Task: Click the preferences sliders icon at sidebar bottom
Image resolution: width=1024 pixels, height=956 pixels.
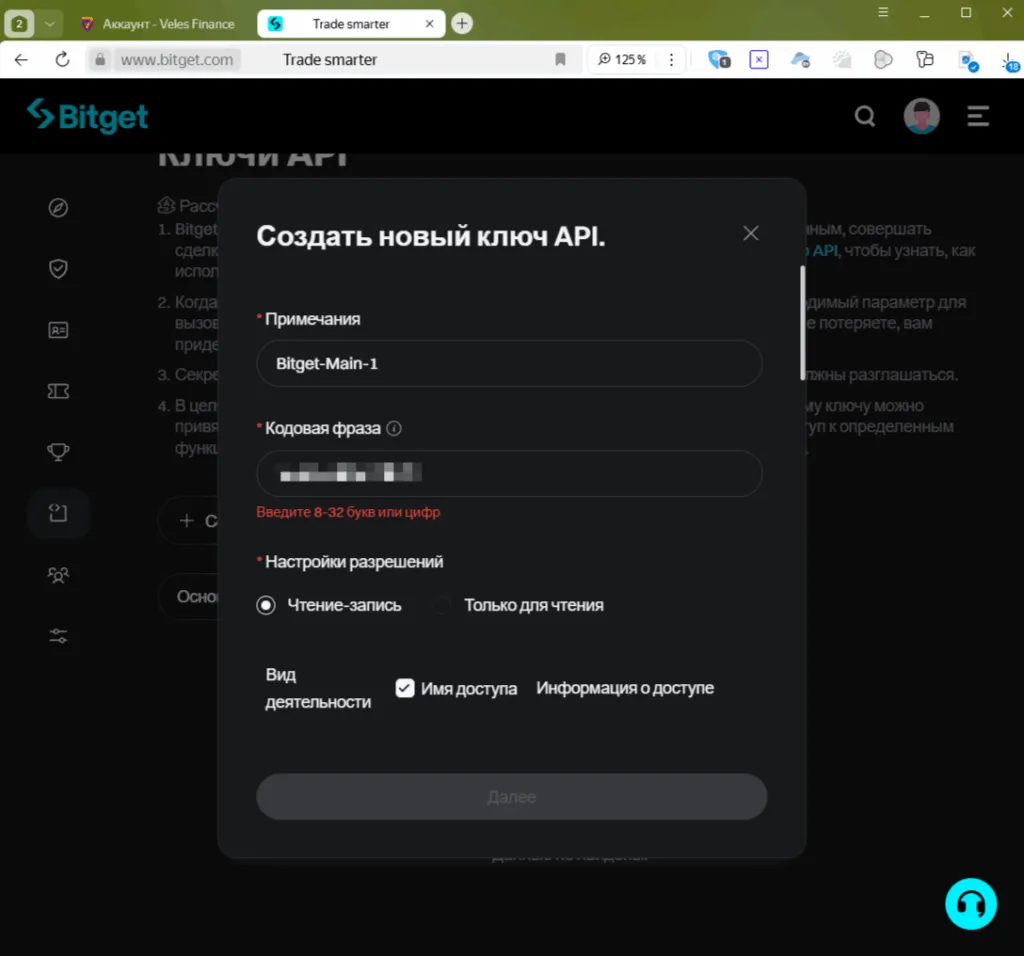Action: [58, 636]
